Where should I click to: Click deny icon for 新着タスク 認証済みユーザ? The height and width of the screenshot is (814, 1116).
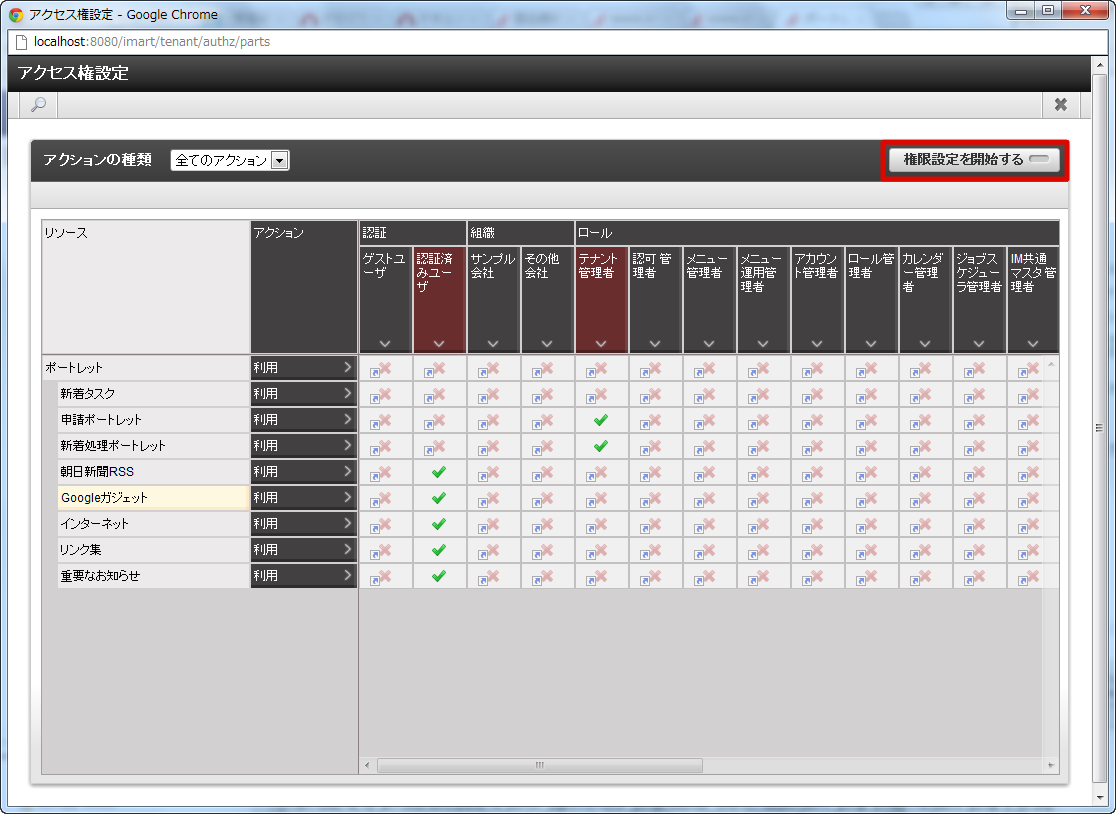pos(435,395)
